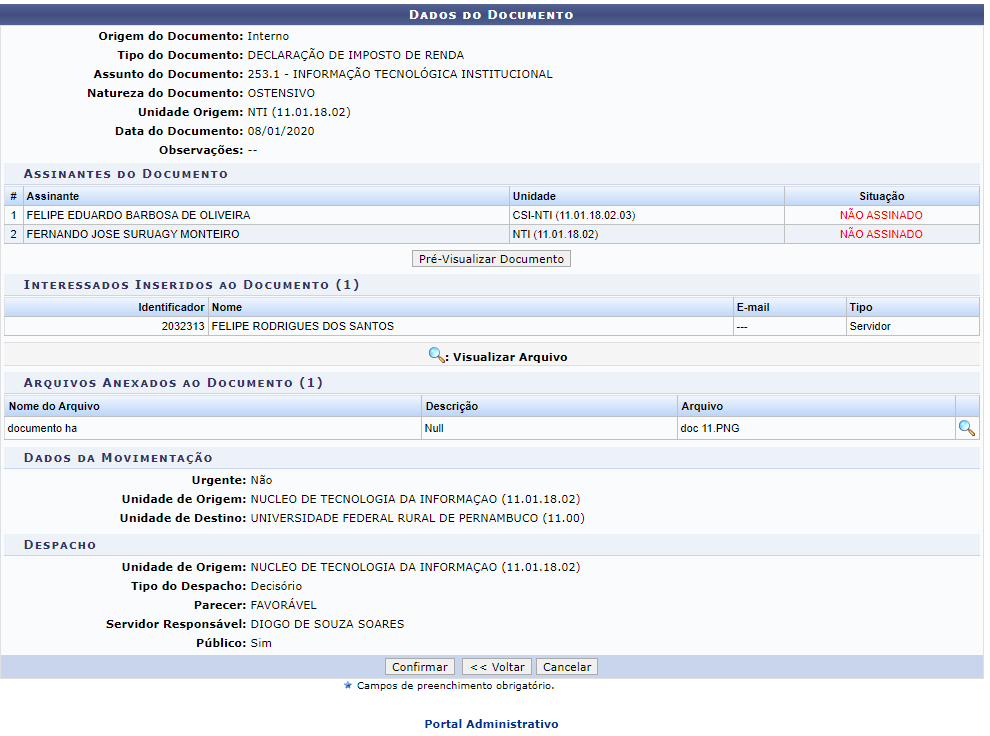
Task: Click the Decisório dispatch type value
Action: coord(276,586)
